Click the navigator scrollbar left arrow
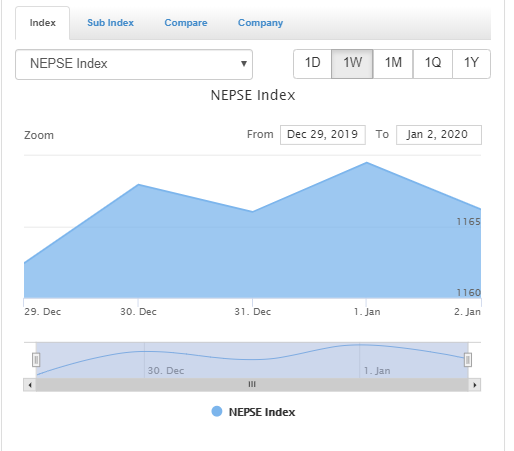The height and width of the screenshot is (451, 514). (30, 385)
